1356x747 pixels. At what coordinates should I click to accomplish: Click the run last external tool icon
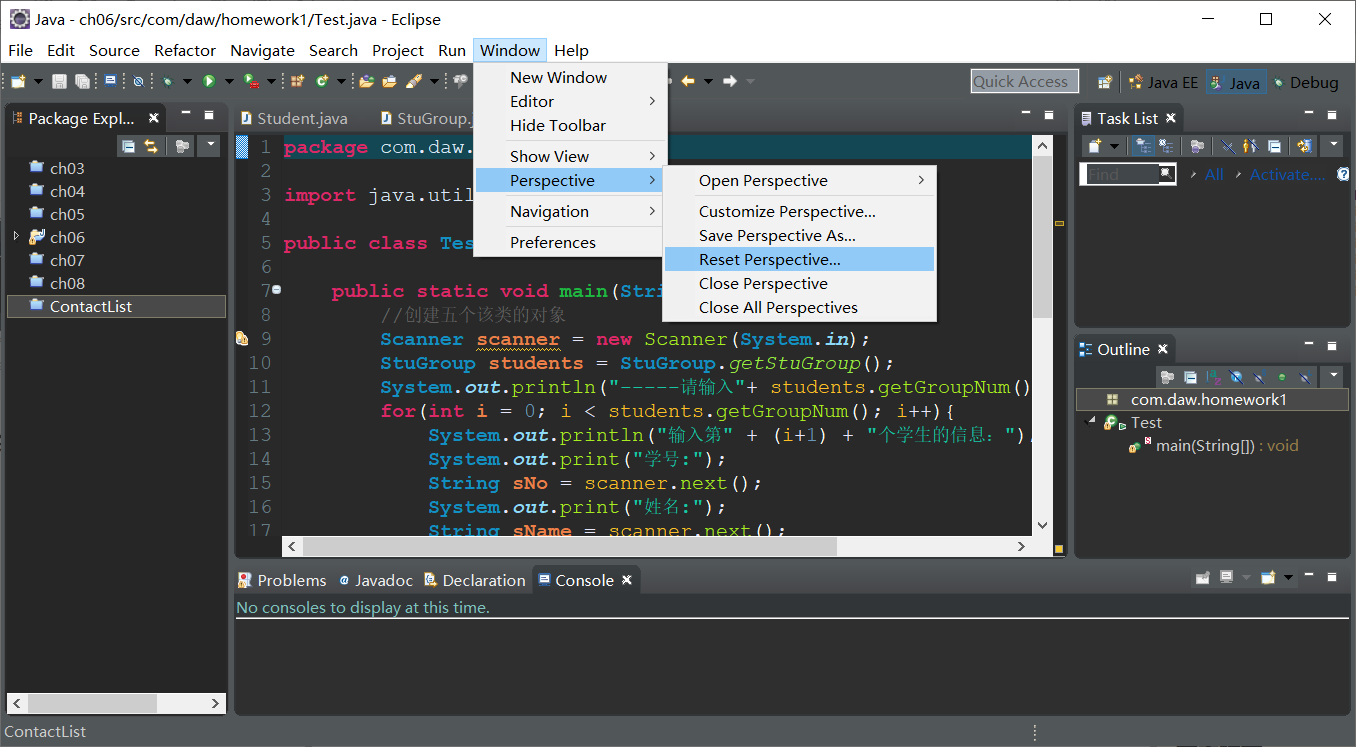(252, 81)
